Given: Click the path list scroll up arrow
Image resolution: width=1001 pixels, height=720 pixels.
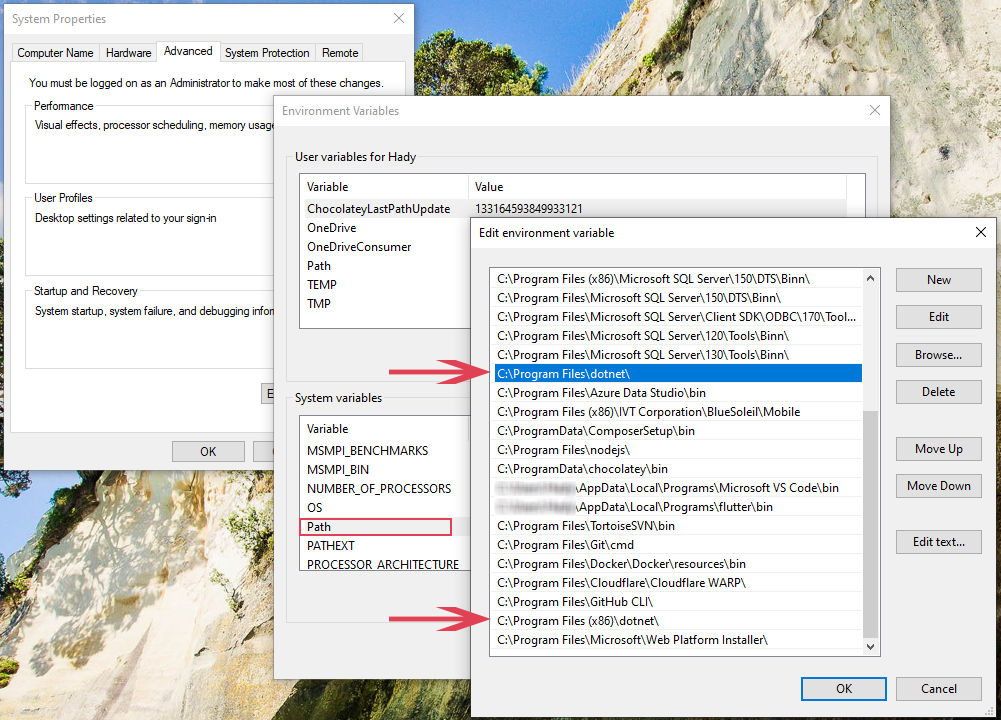Looking at the screenshot, I should click(x=869, y=279).
